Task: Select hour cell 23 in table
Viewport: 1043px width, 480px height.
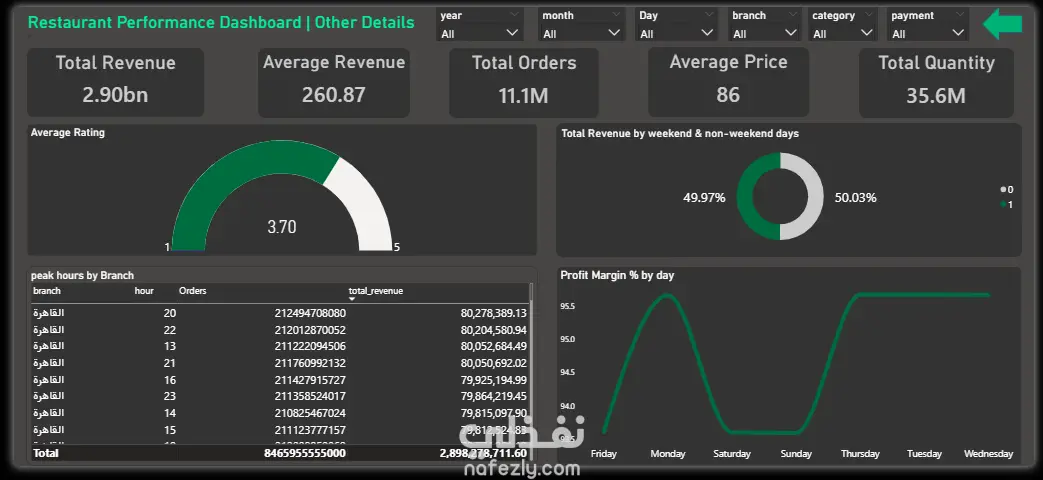Action: click(170, 396)
